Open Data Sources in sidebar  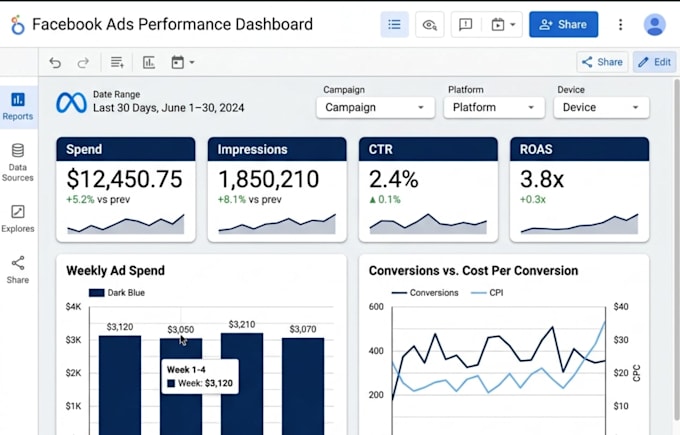(17, 162)
